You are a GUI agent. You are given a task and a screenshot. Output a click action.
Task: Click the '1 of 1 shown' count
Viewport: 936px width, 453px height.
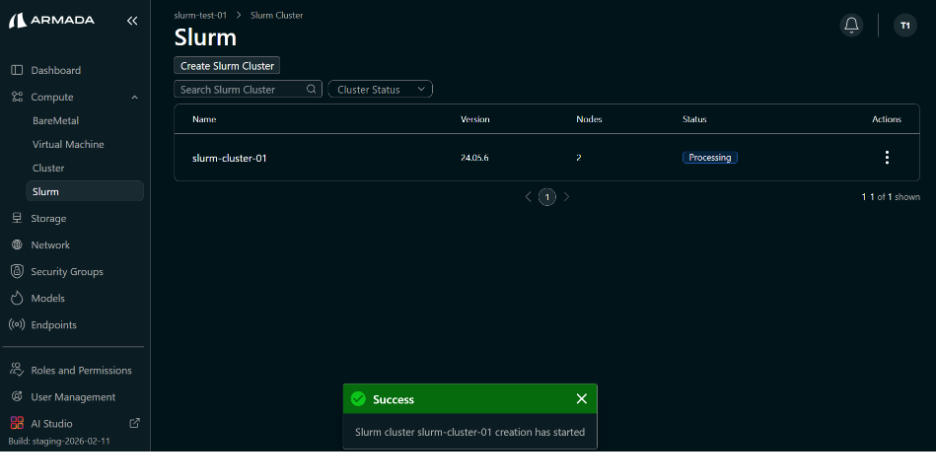tap(891, 197)
